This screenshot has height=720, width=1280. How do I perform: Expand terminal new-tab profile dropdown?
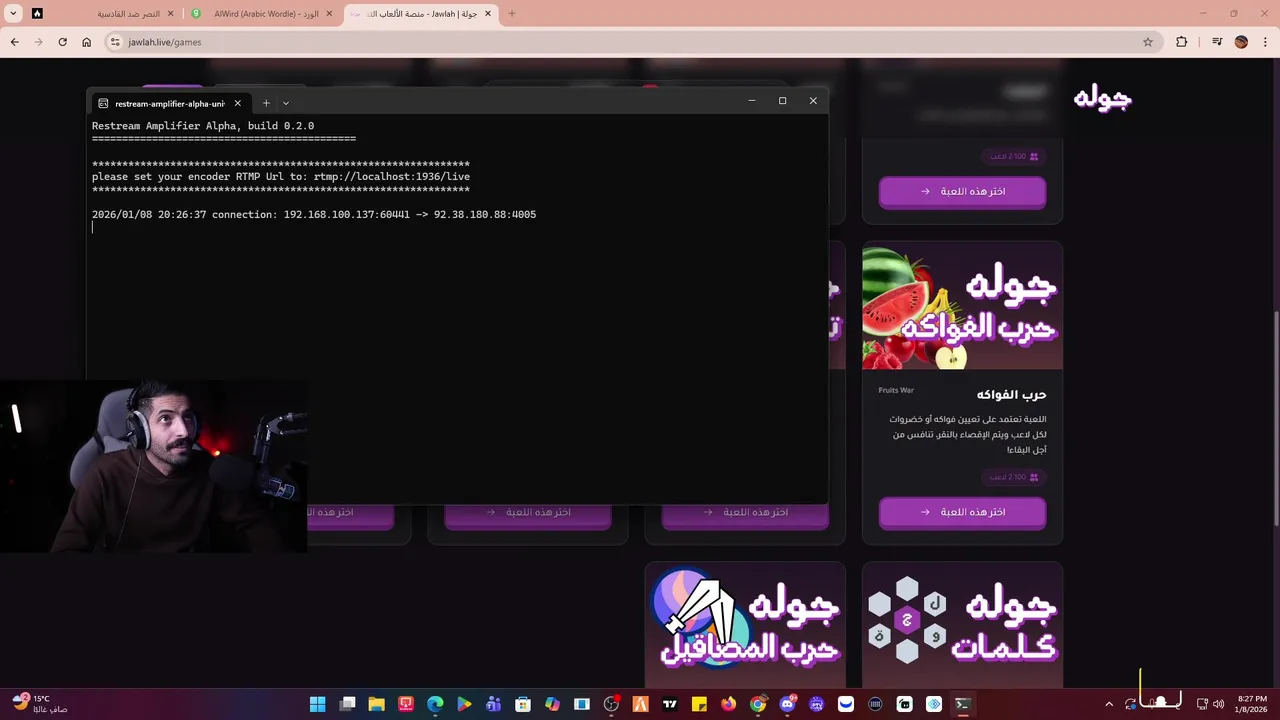(x=286, y=103)
